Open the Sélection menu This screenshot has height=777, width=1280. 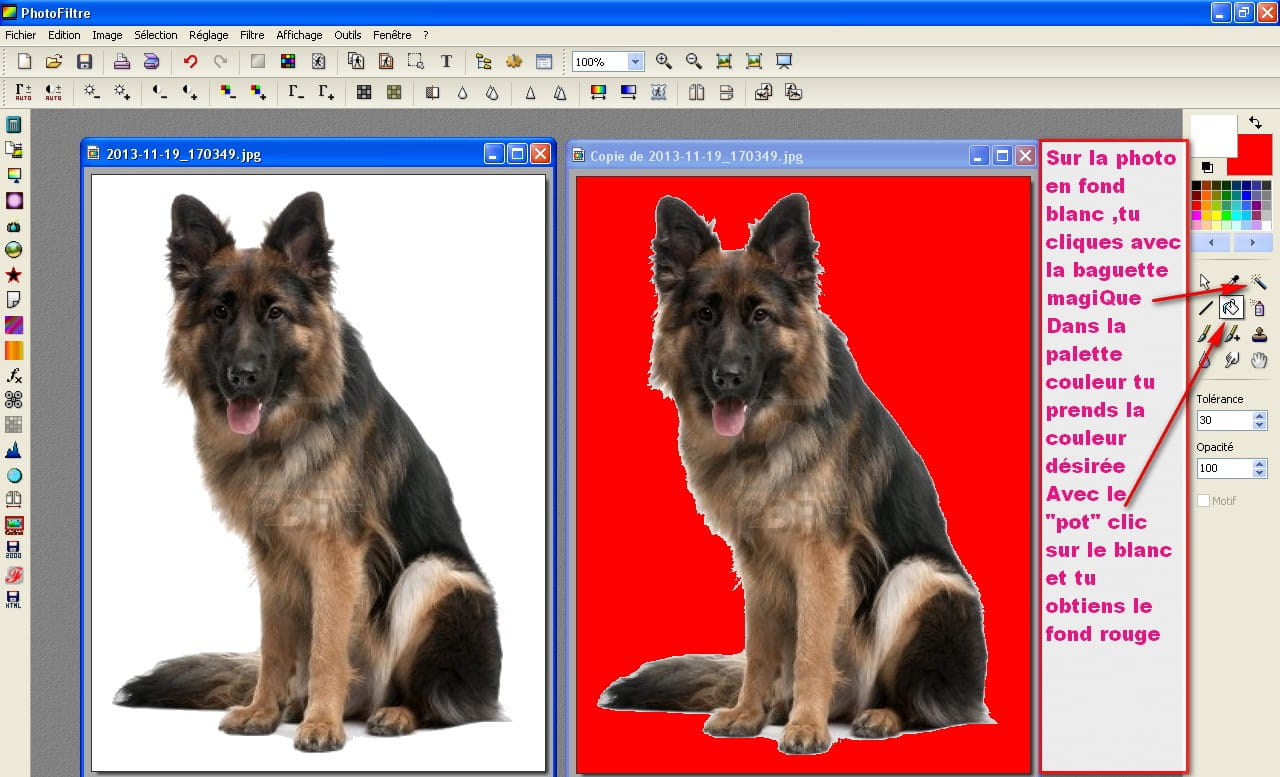[155, 35]
